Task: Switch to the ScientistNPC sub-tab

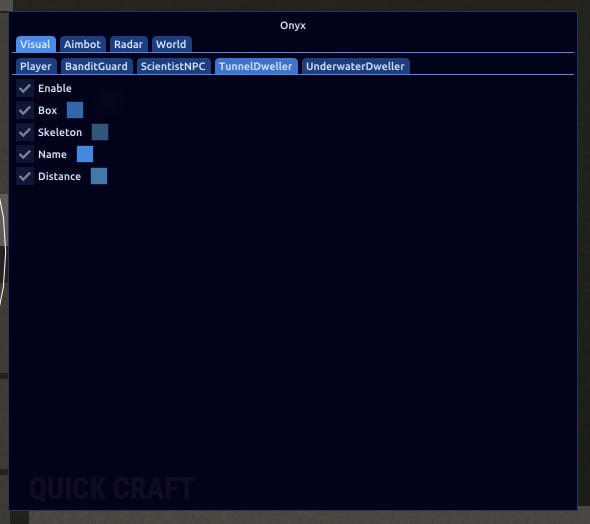Action: tap(173, 67)
